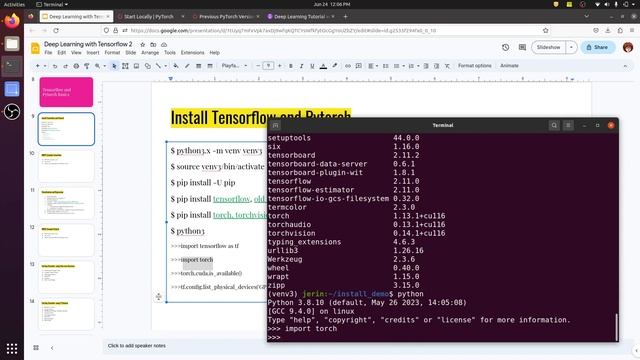Click the Insert link icon
The image size is (640, 360).
tap(348, 66)
